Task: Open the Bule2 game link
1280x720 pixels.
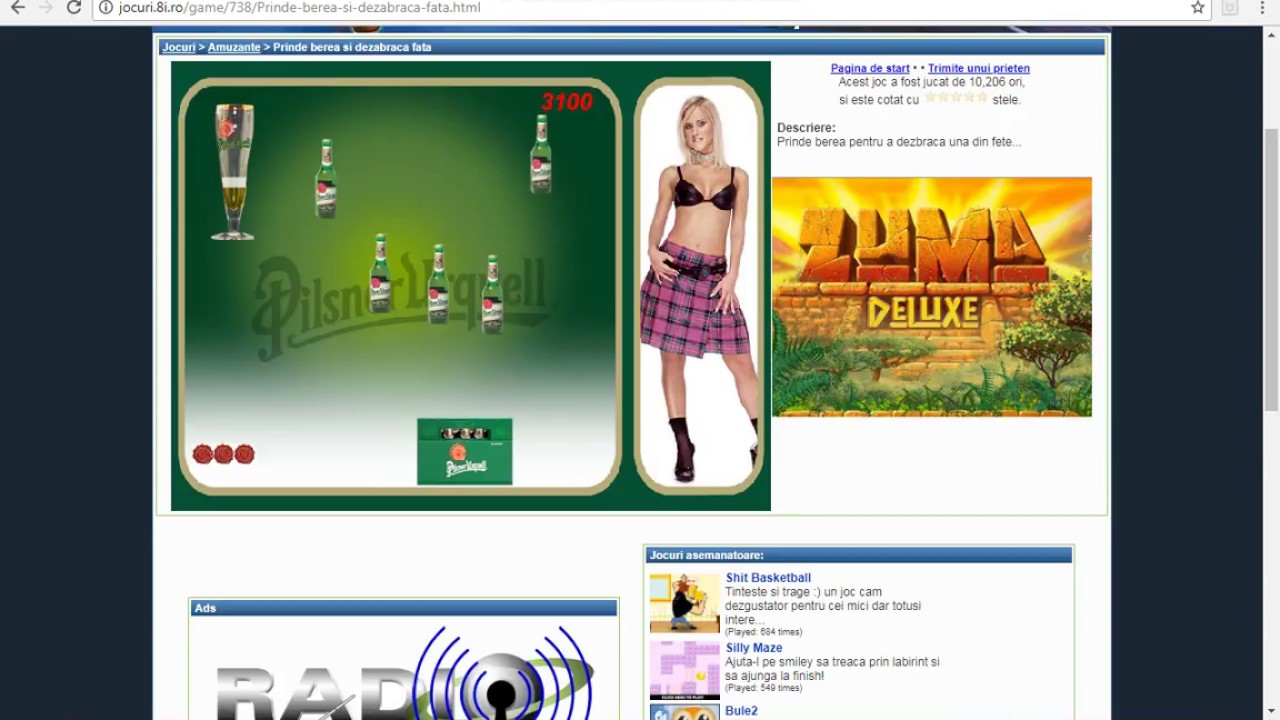Action: 742,711
